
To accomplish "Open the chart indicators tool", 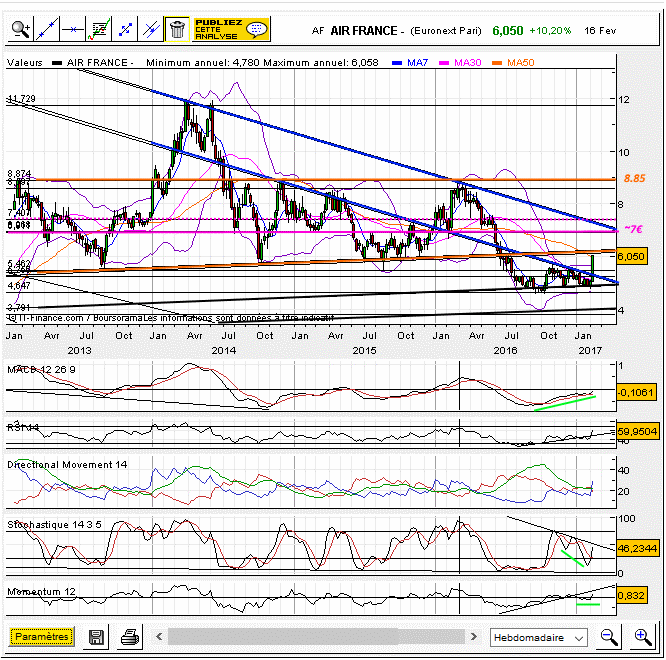I will point(99,29).
